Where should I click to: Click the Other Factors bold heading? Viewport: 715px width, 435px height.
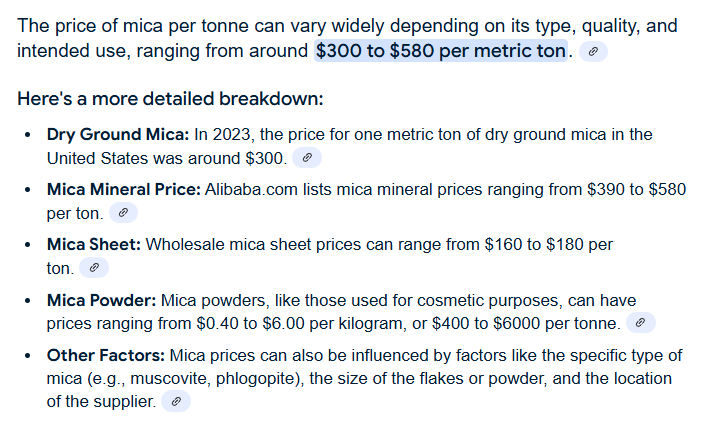pos(106,355)
